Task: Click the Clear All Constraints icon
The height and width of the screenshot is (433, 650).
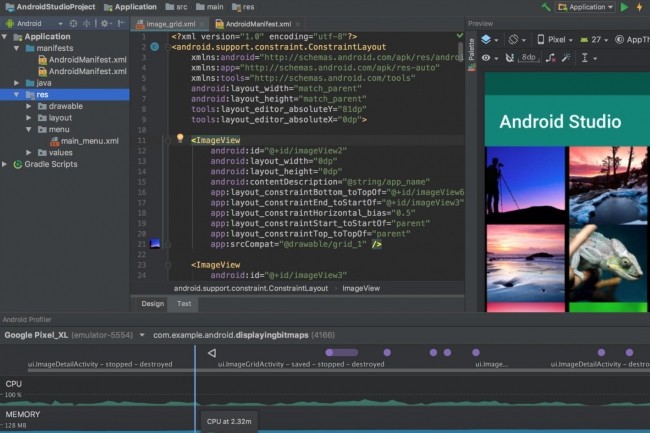Action: [x=550, y=58]
